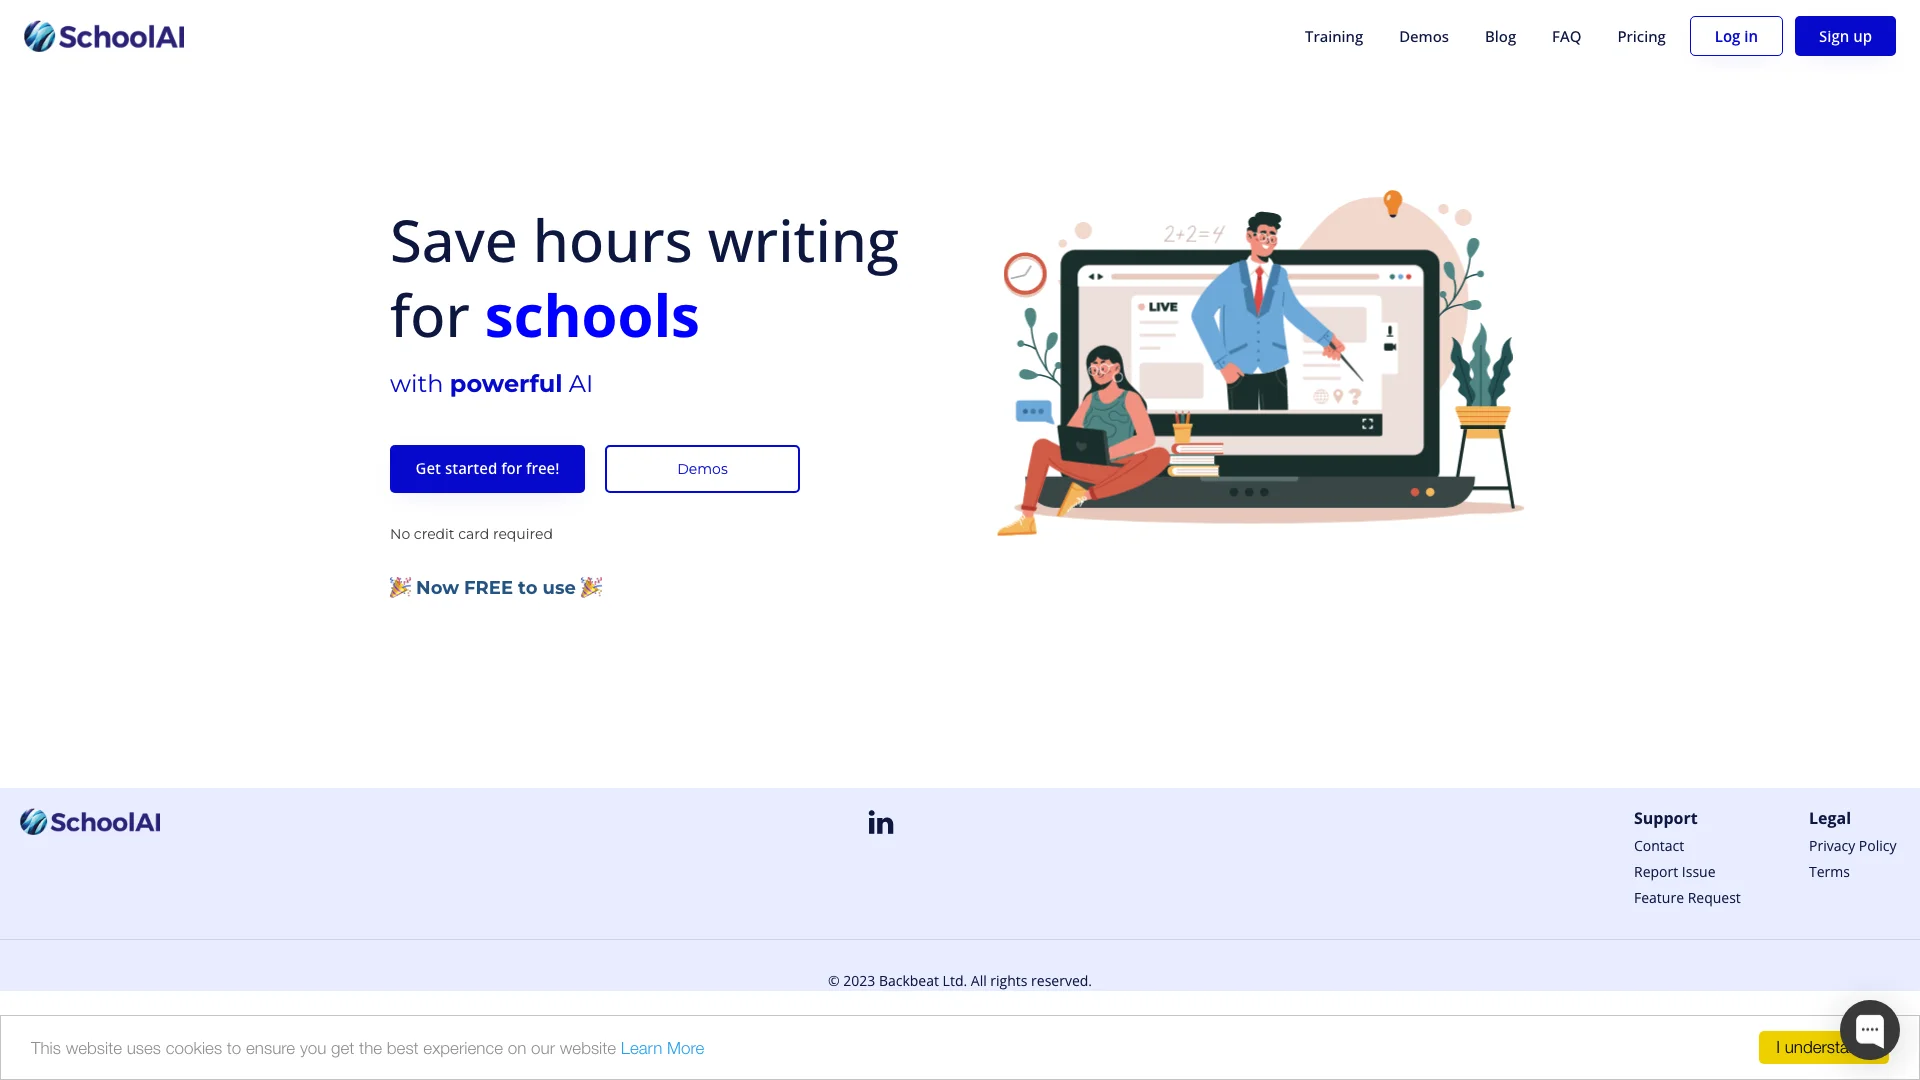The width and height of the screenshot is (1920, 1080).
Task: Click the Log in button in navbar
Action: 1735,36
